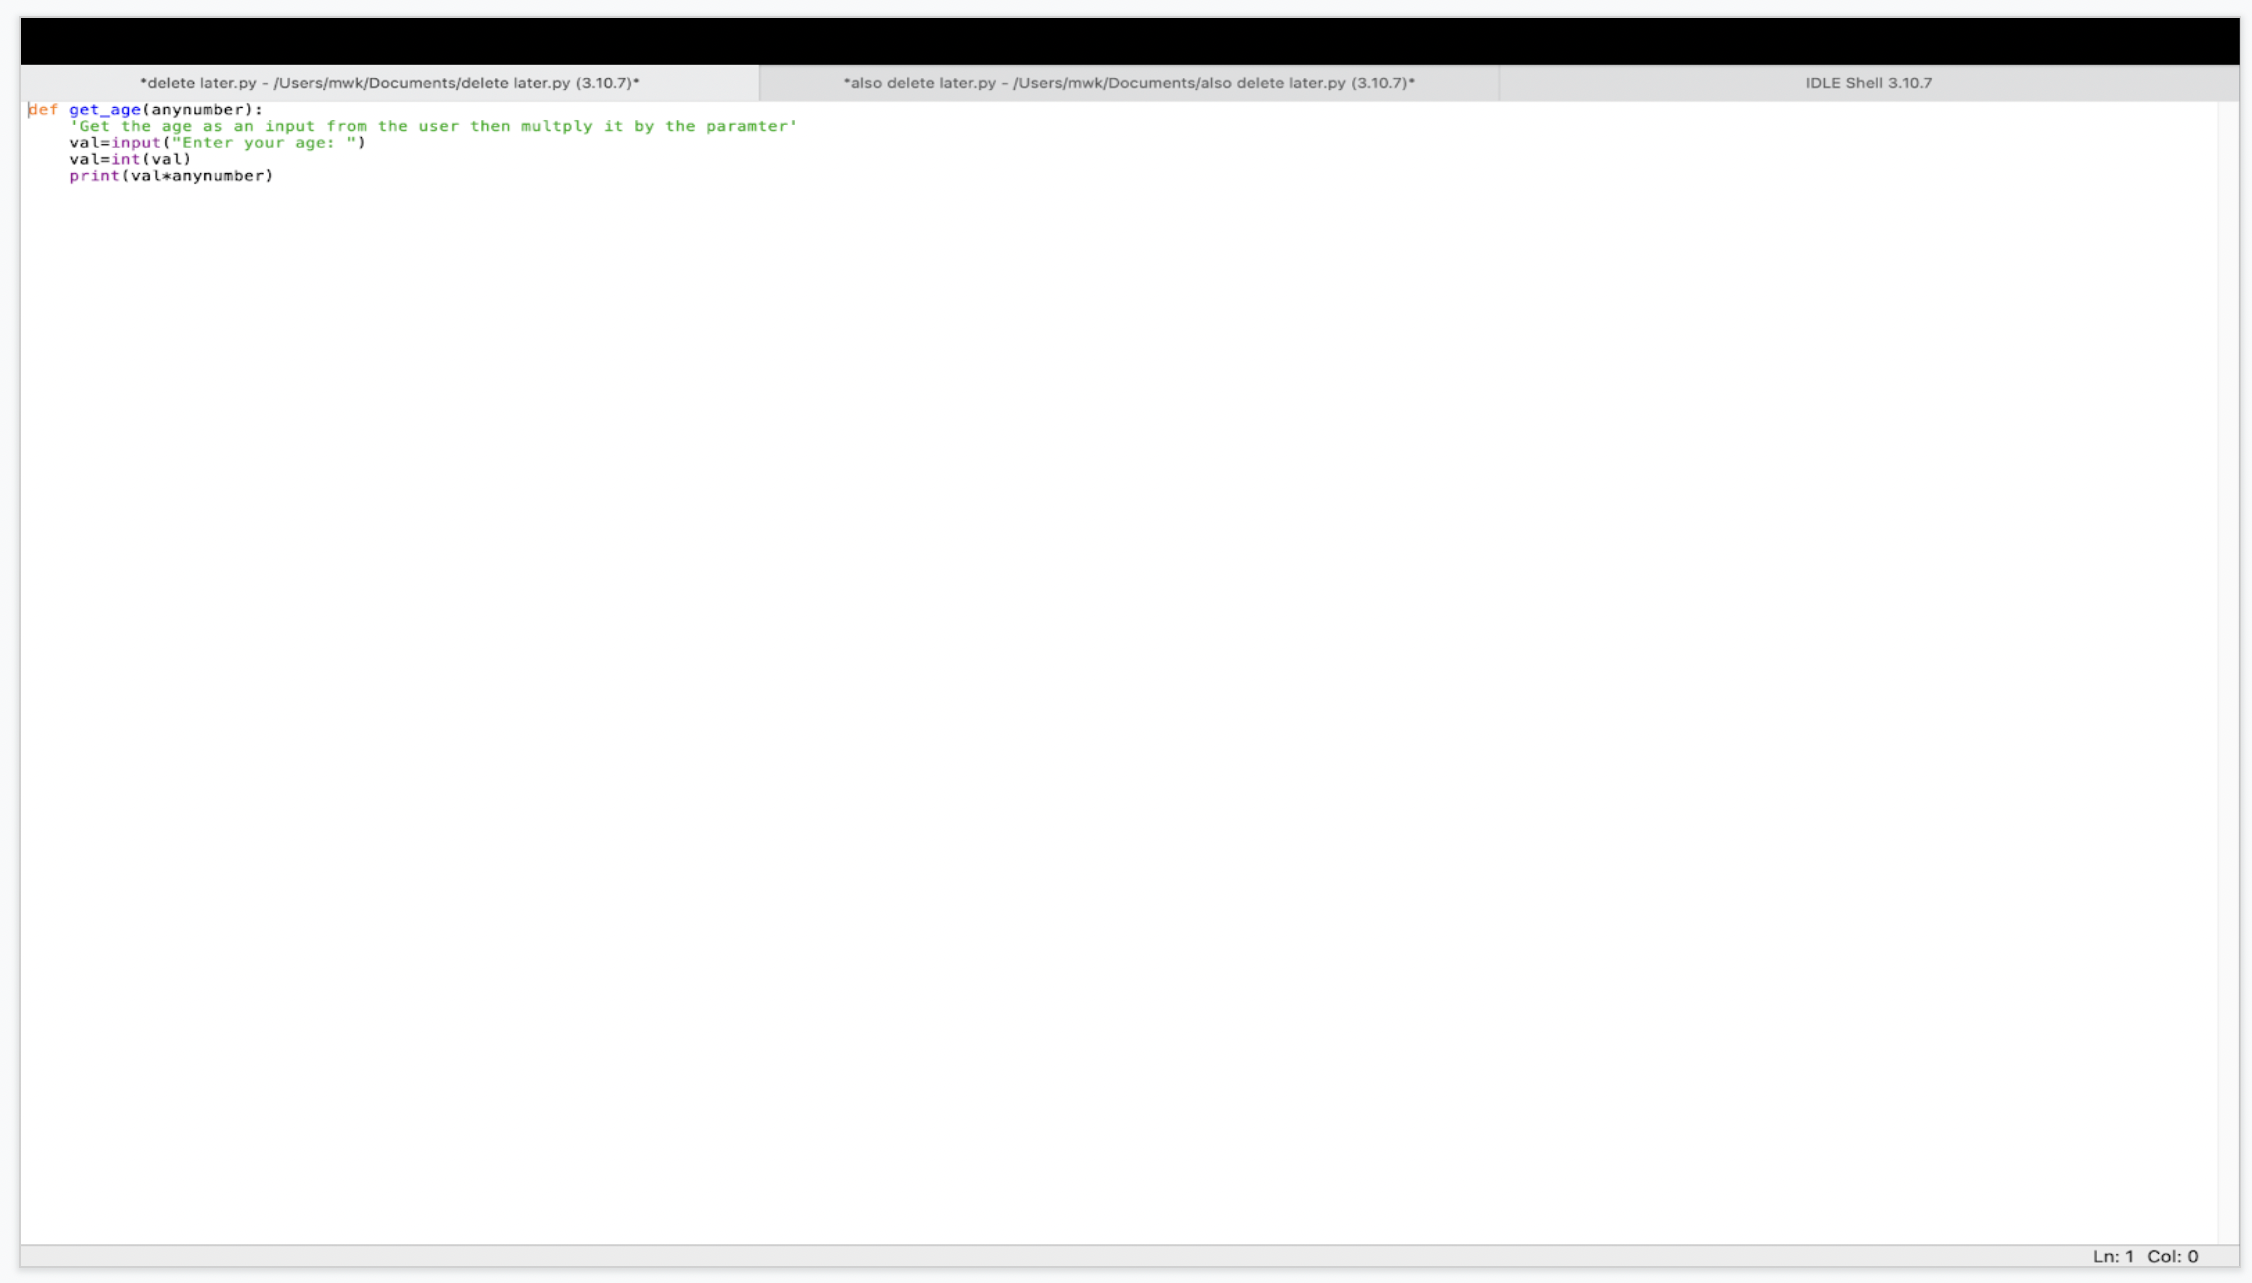Click the 'print' function call

(x=88, y=175)
